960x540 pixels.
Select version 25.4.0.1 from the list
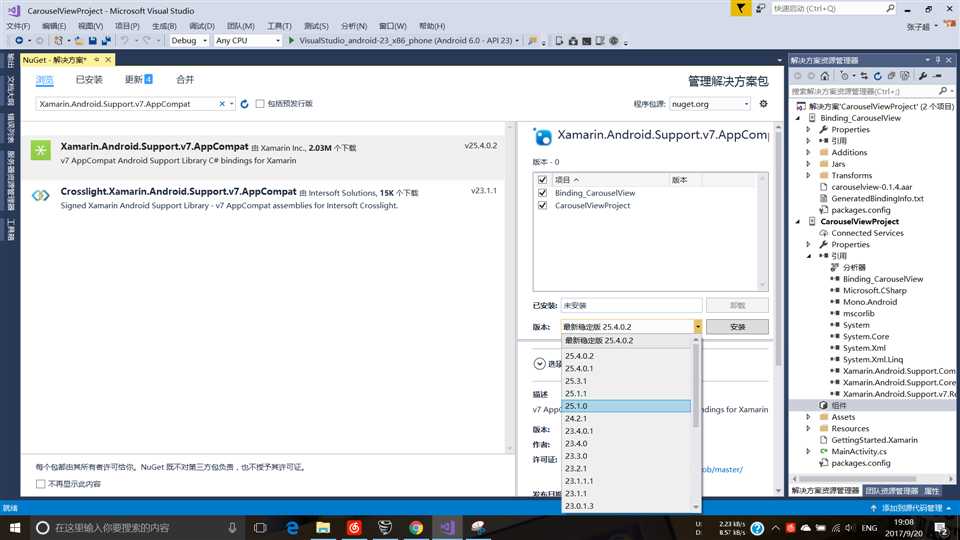click(x=626, y=369)
